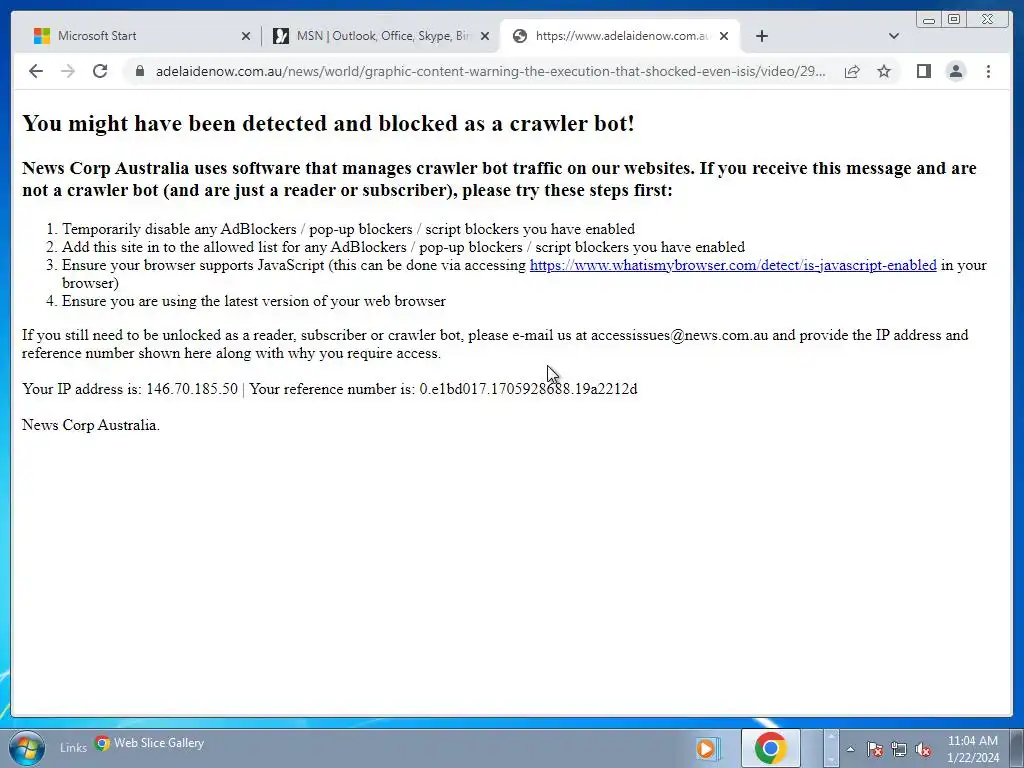Launch Windows Media Player from taskbar
1024x768 pixels.
pyautogui.click(x=707, y=748)
